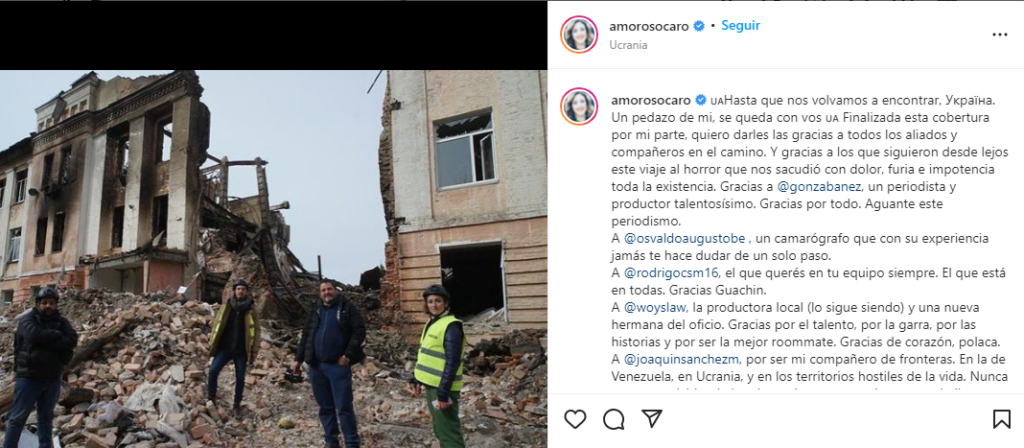Click the verified badge in the post header
This screenshot has width=1024, height=448.
click(x=698, y=26)
